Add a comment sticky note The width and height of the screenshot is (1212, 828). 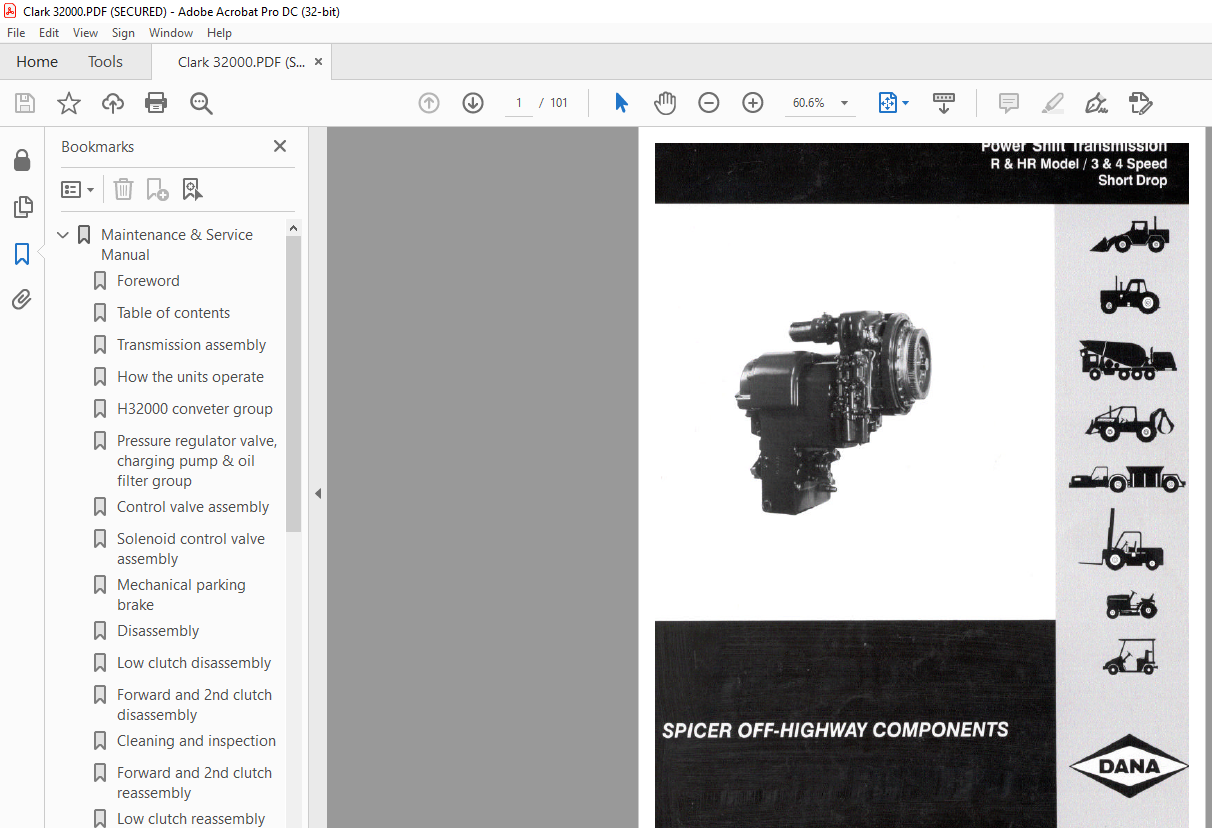coord(1009,103)
